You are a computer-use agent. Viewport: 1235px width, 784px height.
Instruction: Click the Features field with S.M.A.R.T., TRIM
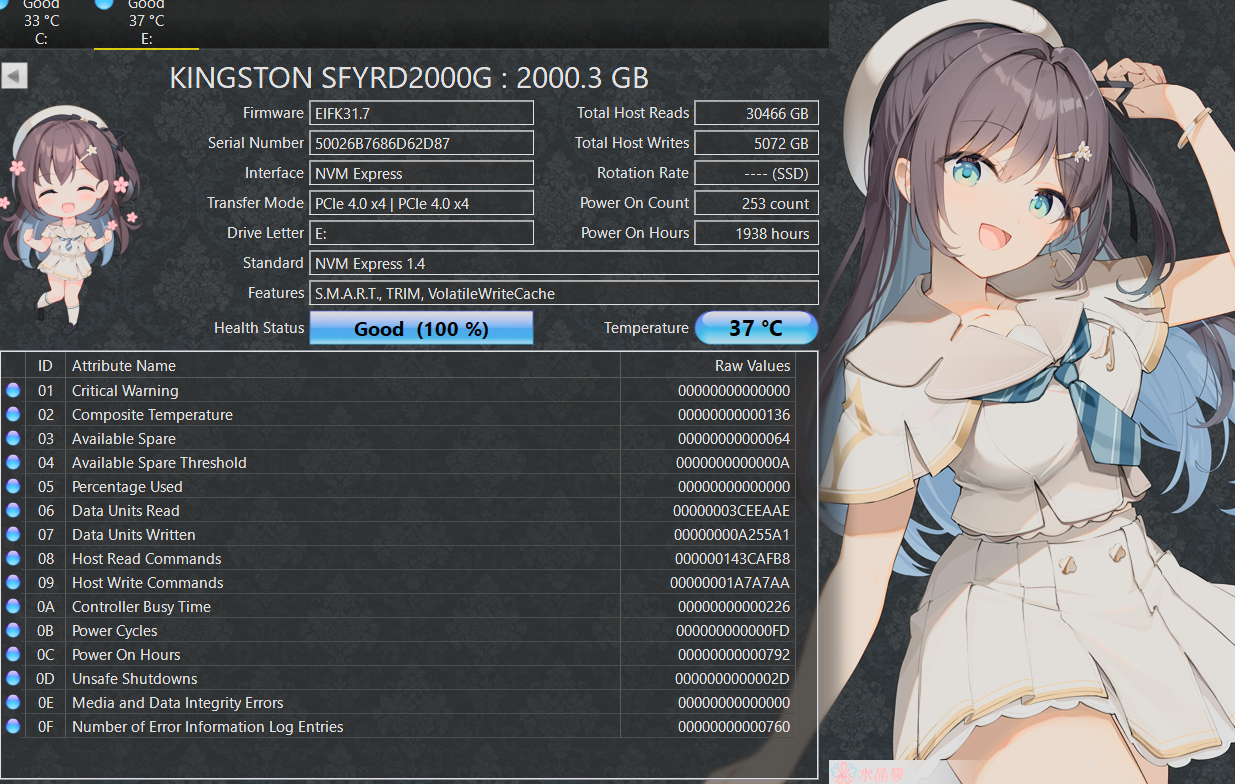click(564, 293)
